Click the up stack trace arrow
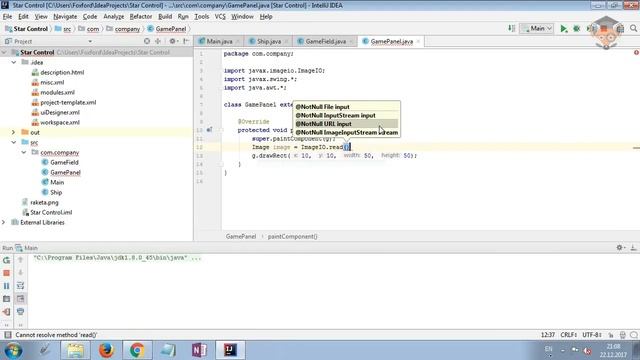The height and width of the screenshot is (360, 640). 20,260
